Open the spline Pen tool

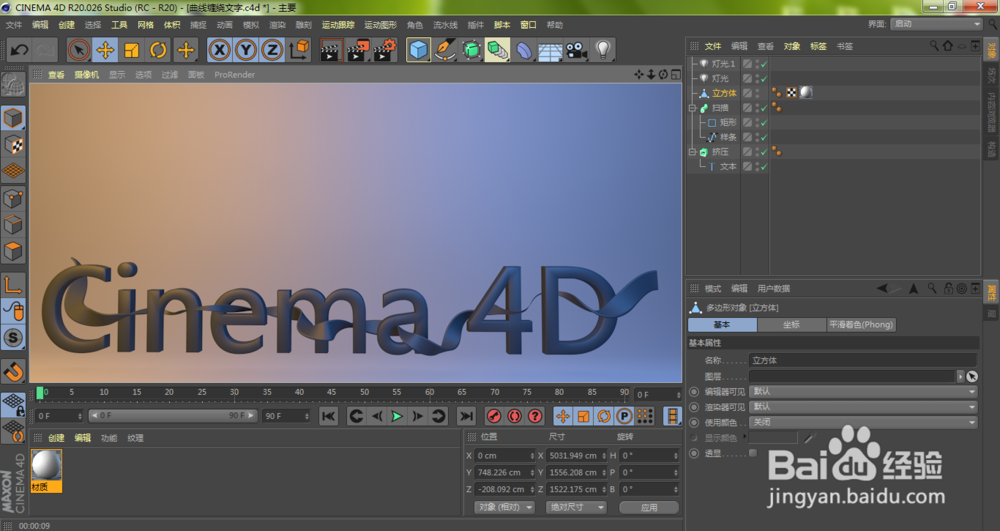coord(445,50)
